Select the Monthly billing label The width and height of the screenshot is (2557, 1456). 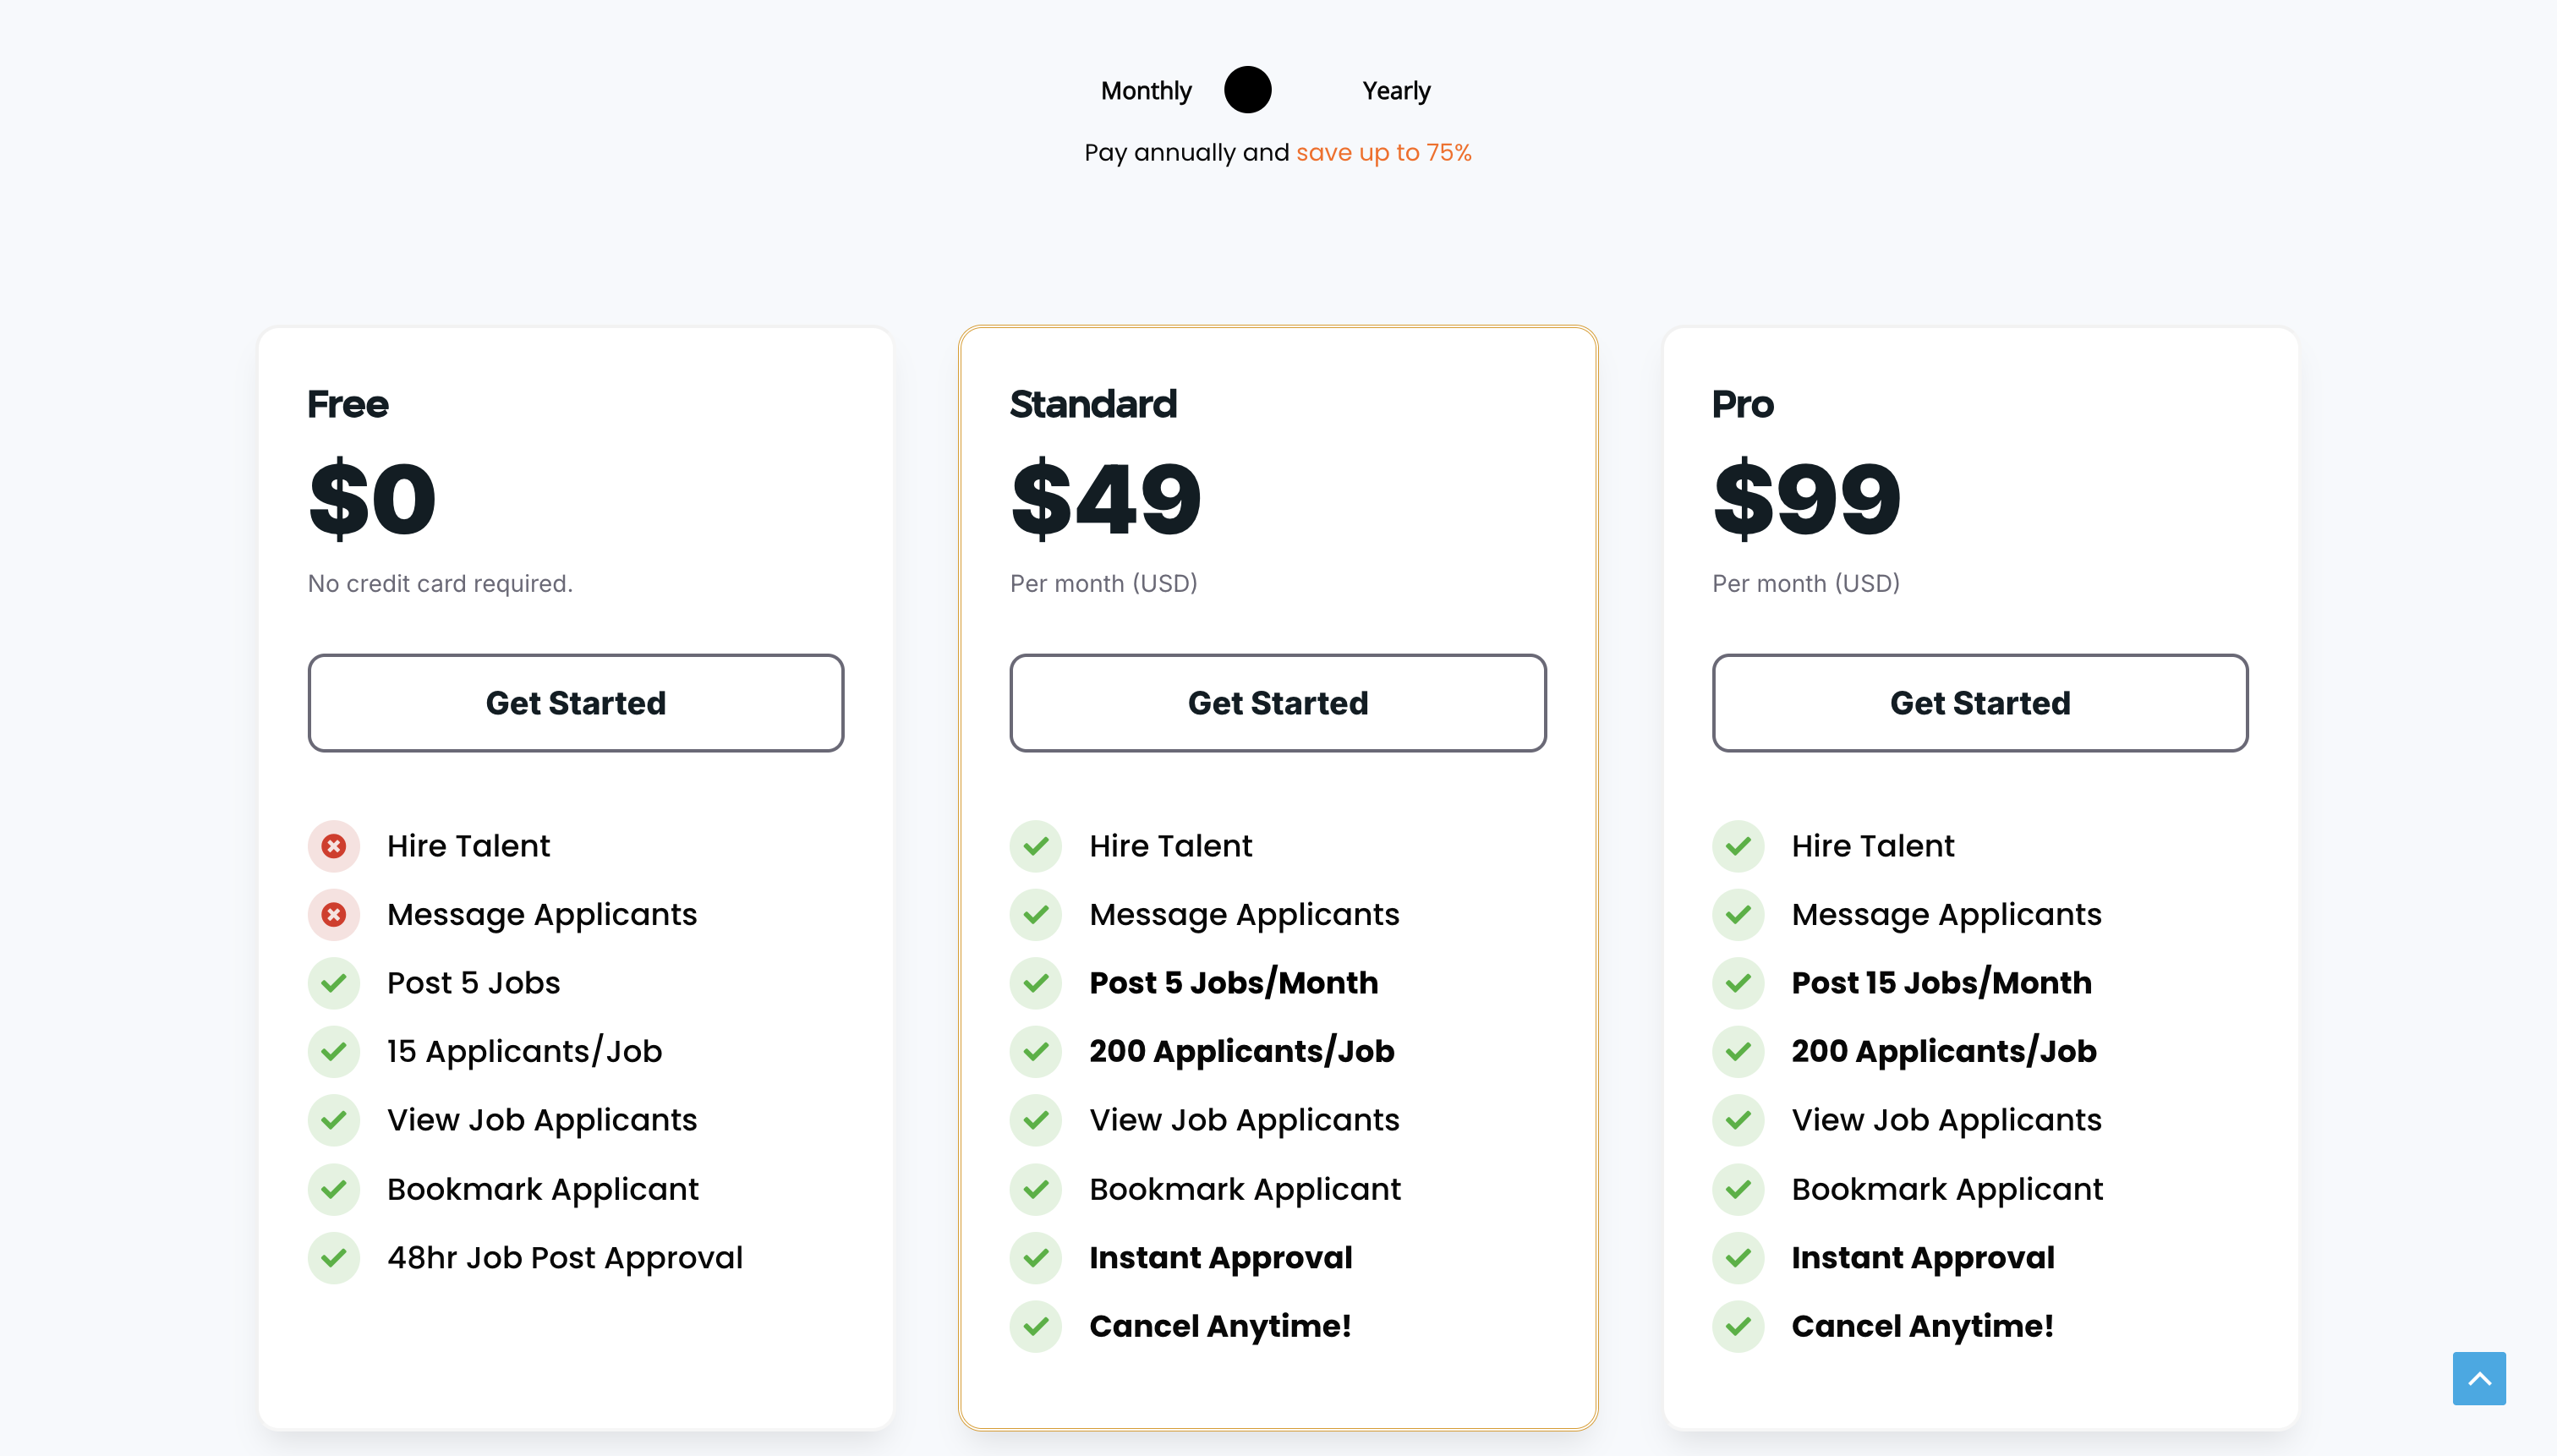(x=1146, y=91)
